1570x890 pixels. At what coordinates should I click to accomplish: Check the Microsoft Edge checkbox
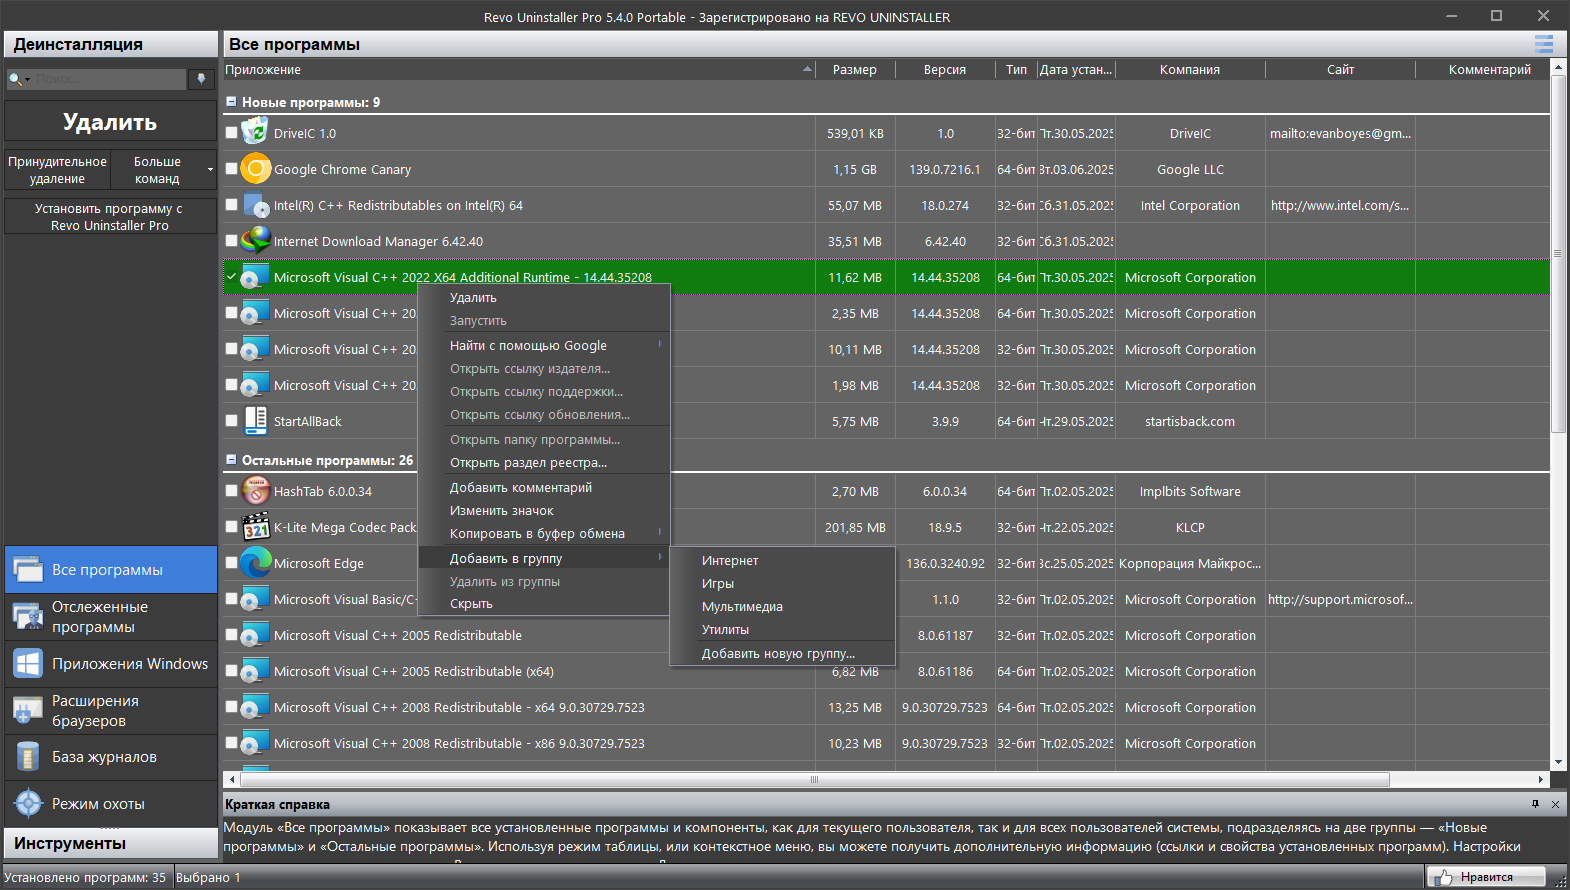click(x=232, y=563)
